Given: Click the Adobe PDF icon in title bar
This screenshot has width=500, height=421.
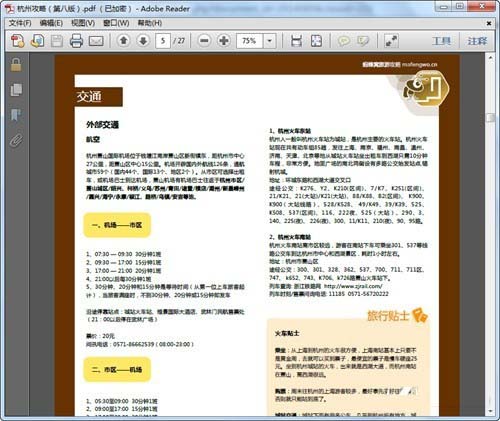Looking at the screenshot, I should 10,8.
